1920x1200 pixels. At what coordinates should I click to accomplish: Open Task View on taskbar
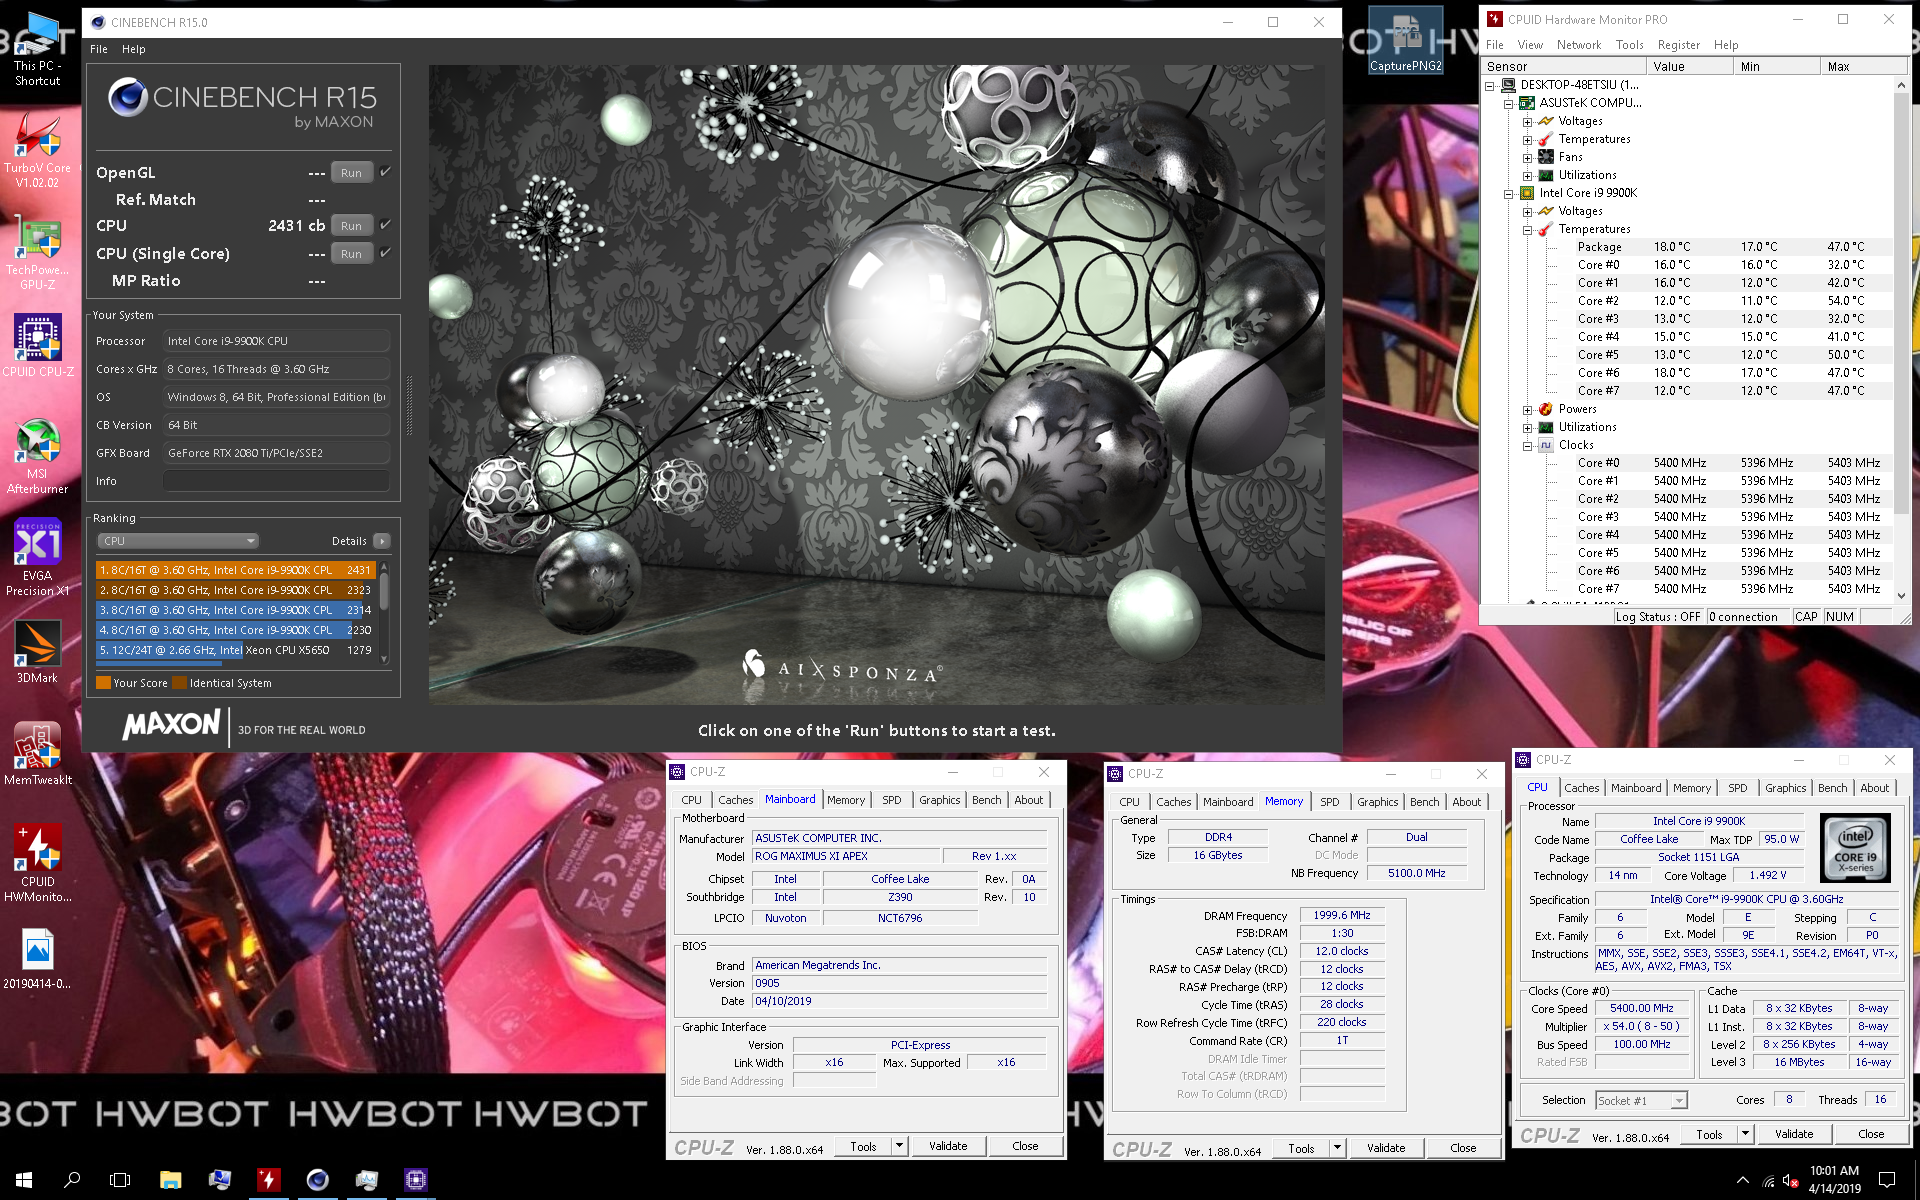(x=120, y=1180)
